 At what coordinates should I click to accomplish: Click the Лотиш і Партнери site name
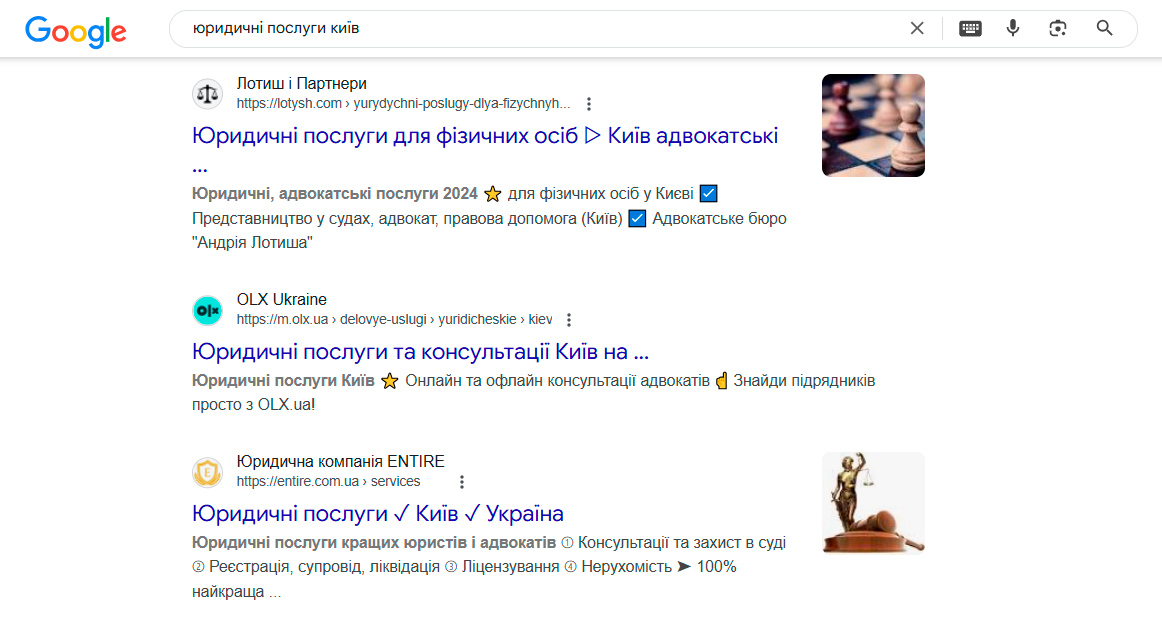[302, 84]
